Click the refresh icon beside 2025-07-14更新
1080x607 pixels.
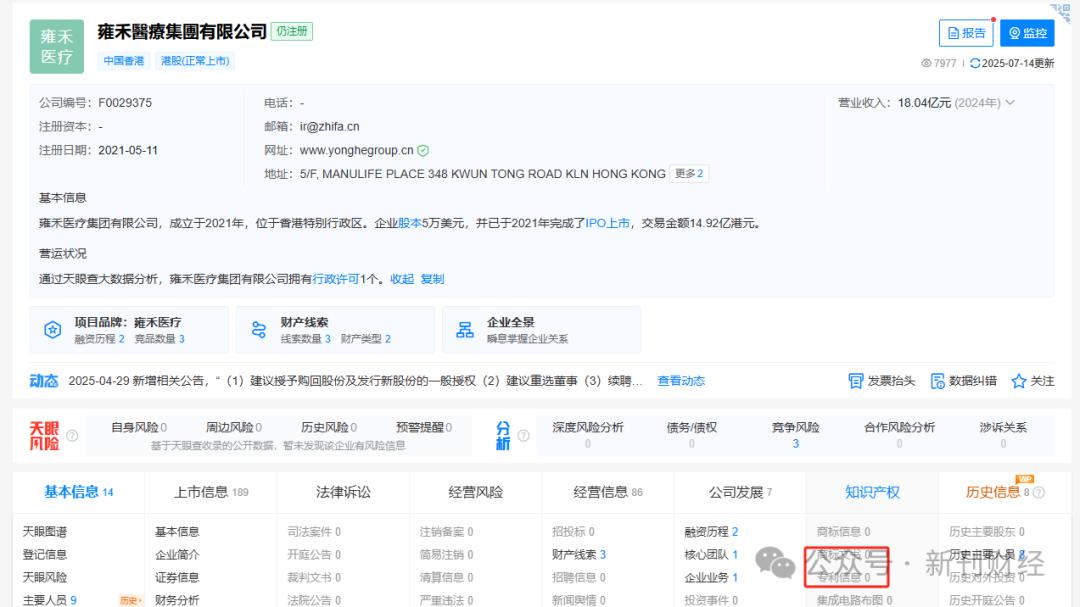click(x=975, y=63)
